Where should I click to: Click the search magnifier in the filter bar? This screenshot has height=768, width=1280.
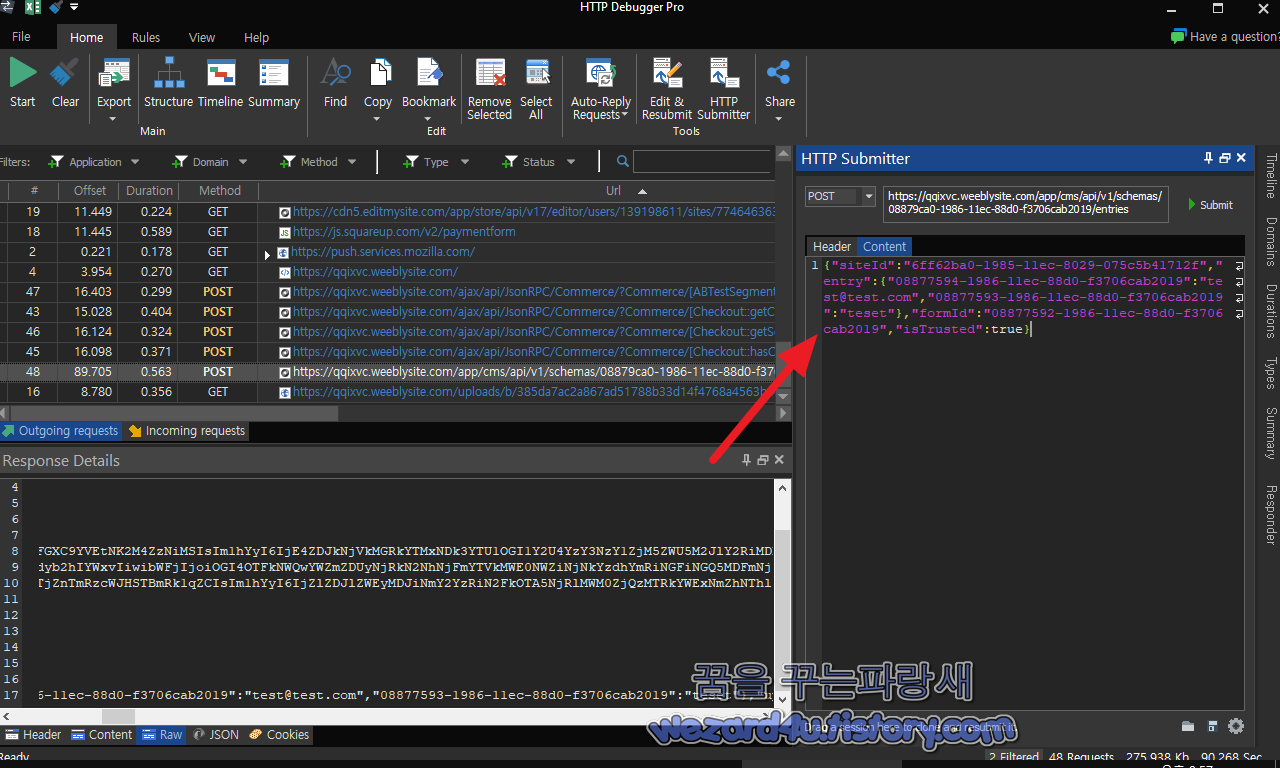623,162
